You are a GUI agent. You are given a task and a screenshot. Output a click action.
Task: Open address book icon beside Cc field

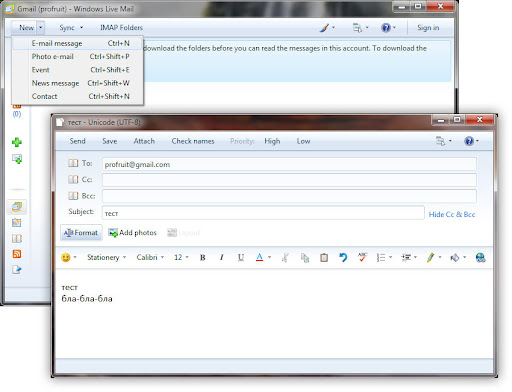tap(73, 179)
